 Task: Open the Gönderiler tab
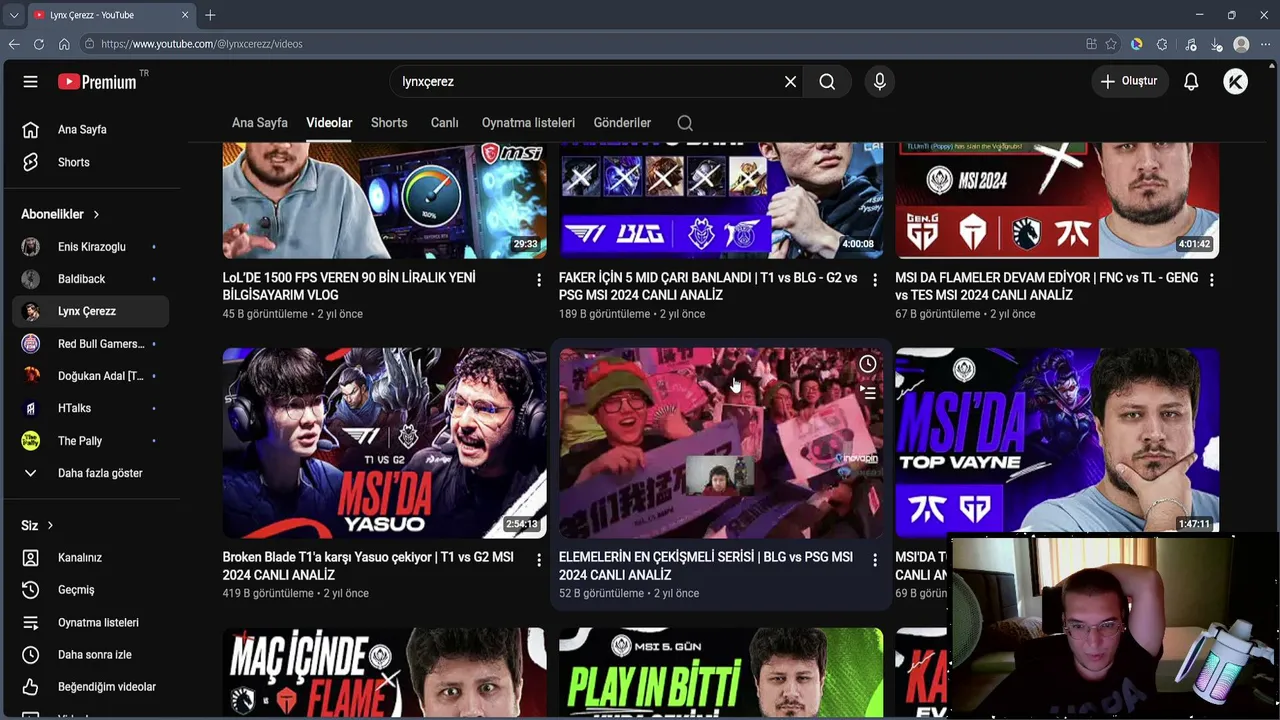point(622,123)
